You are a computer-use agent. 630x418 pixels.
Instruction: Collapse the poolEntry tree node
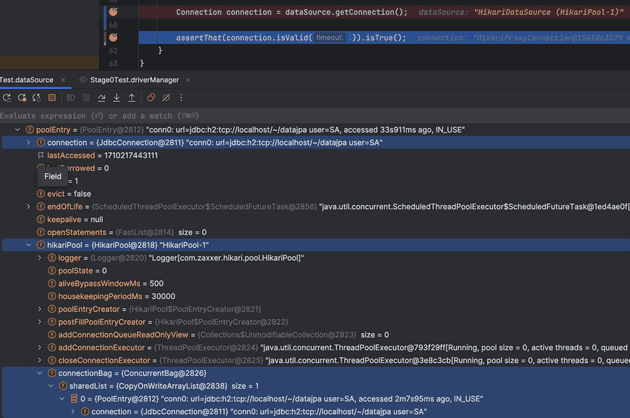pyautogui.click(x=17, y=130)
